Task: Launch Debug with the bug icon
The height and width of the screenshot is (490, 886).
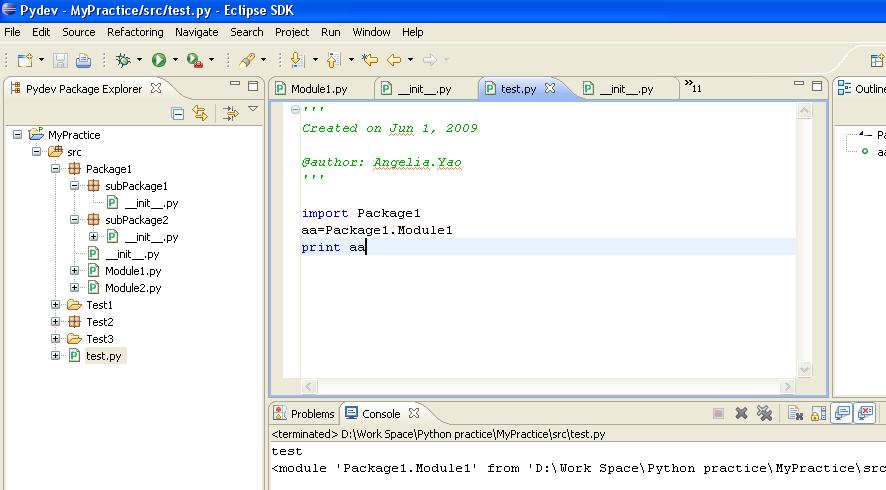Action: pos(123,60)
